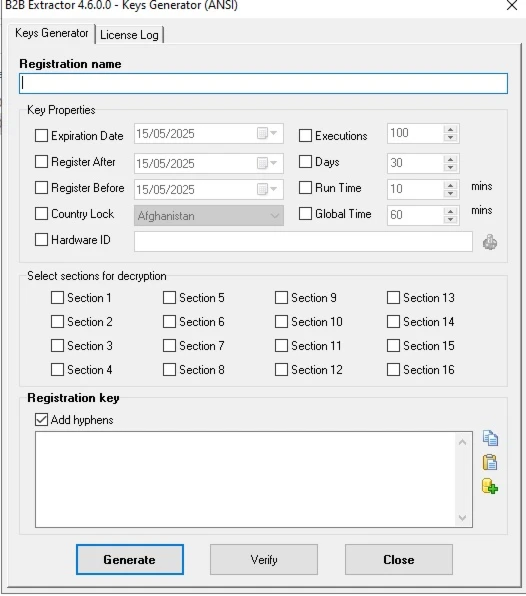The image size is (526, 596).
Task: Check Section 4 for decryption
Action: click(x=57, y=369)
